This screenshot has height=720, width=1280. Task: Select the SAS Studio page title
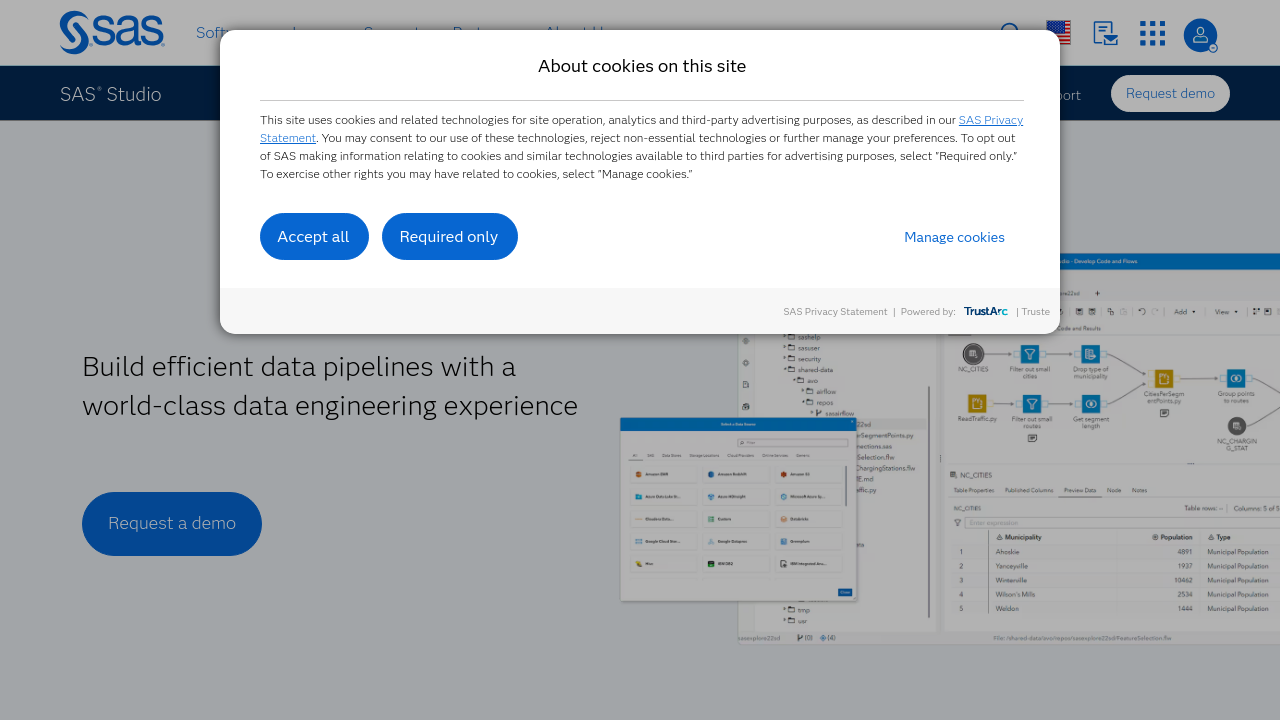110,94
